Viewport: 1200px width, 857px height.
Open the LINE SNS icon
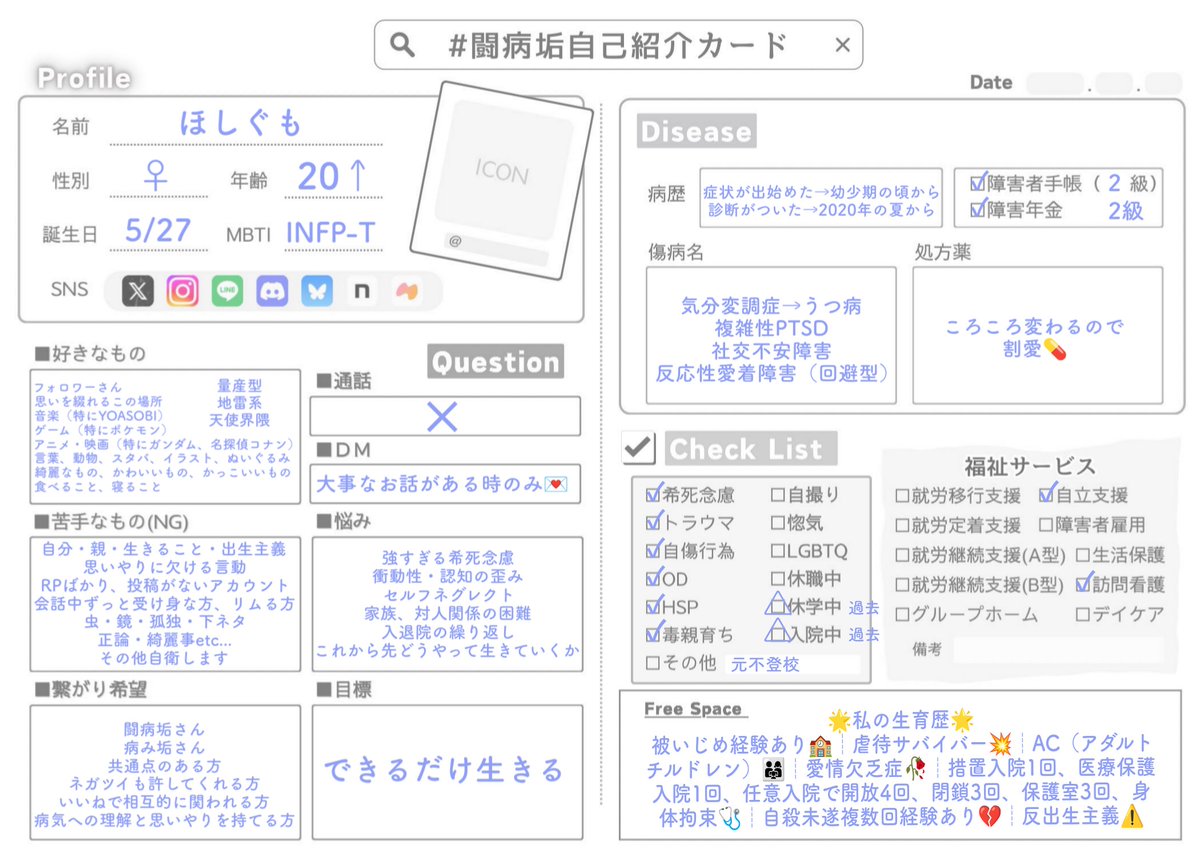pos(227,291)
